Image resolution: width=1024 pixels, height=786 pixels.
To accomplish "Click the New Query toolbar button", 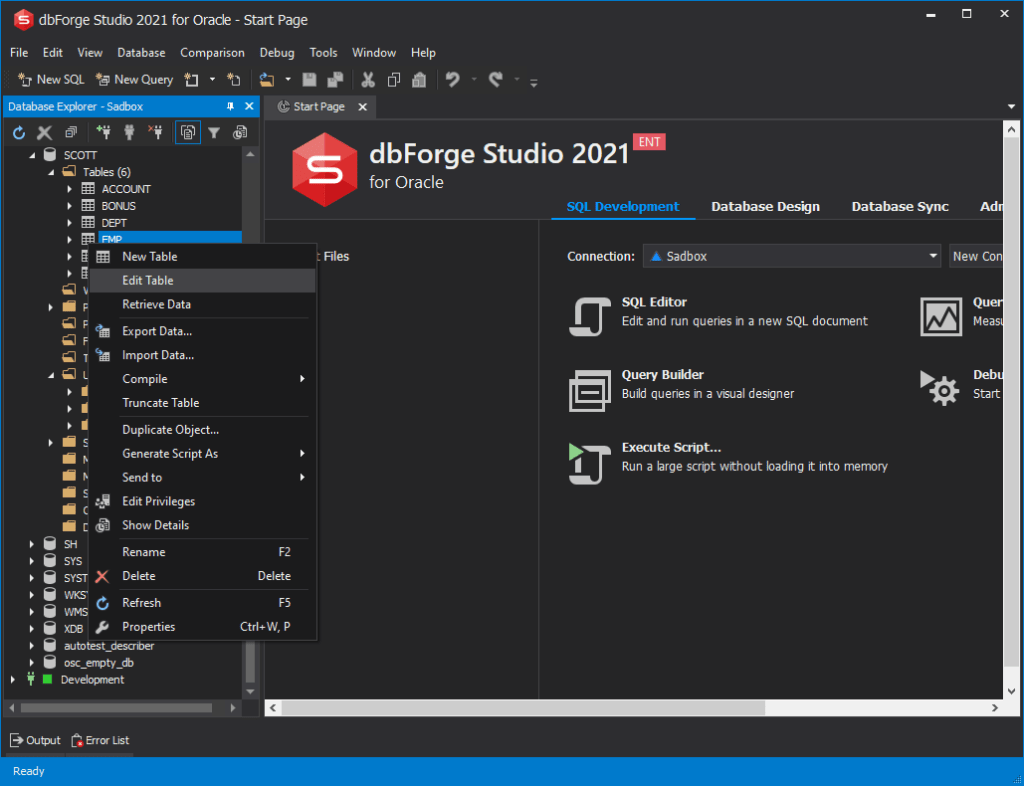I will click(x=134, y=80).
